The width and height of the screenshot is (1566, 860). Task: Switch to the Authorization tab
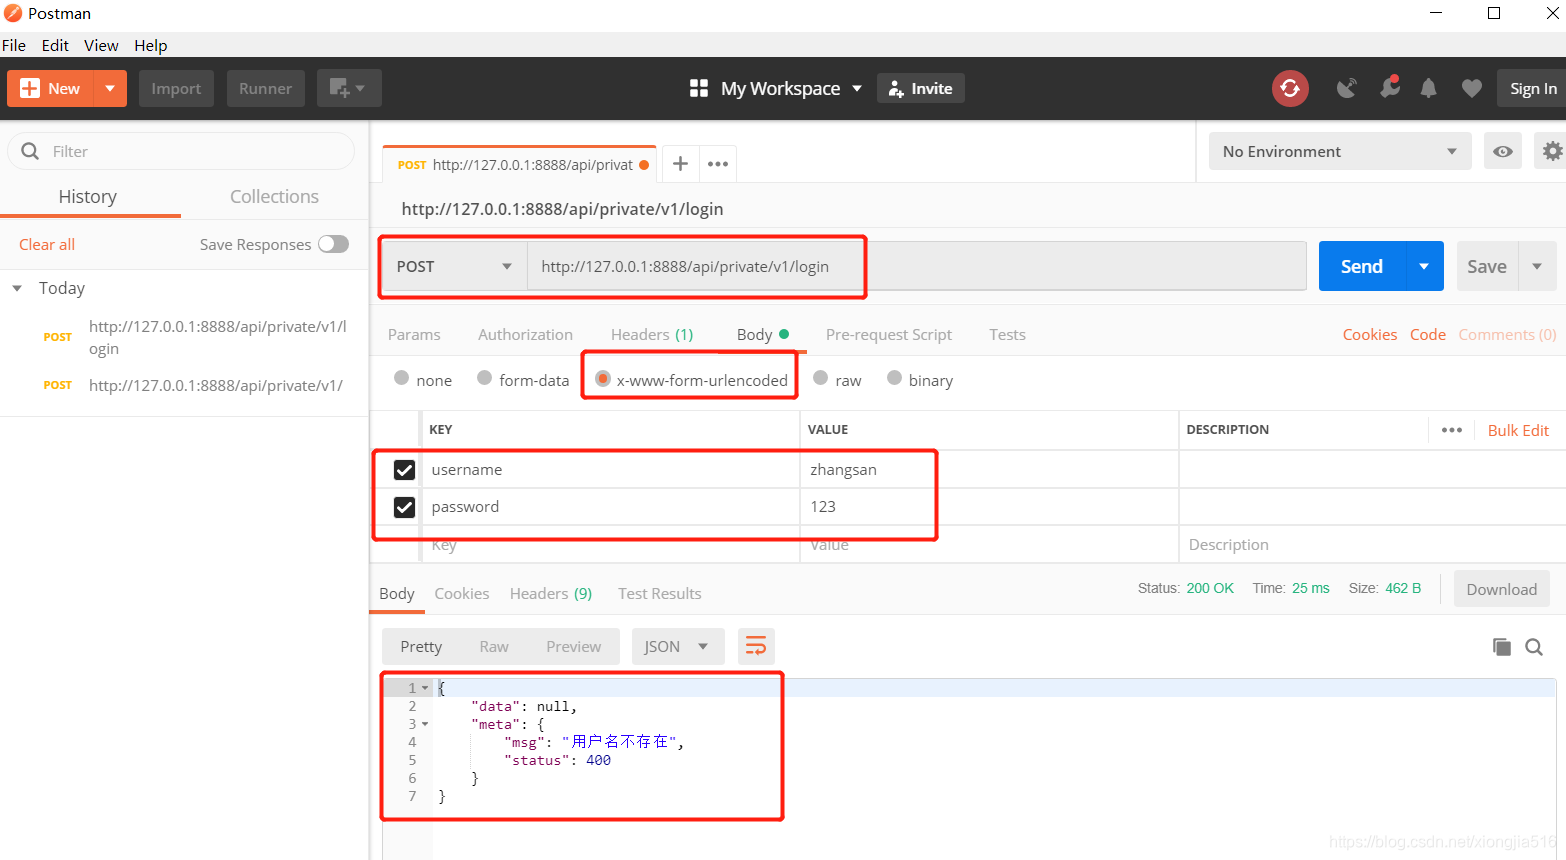click(525, 334)
